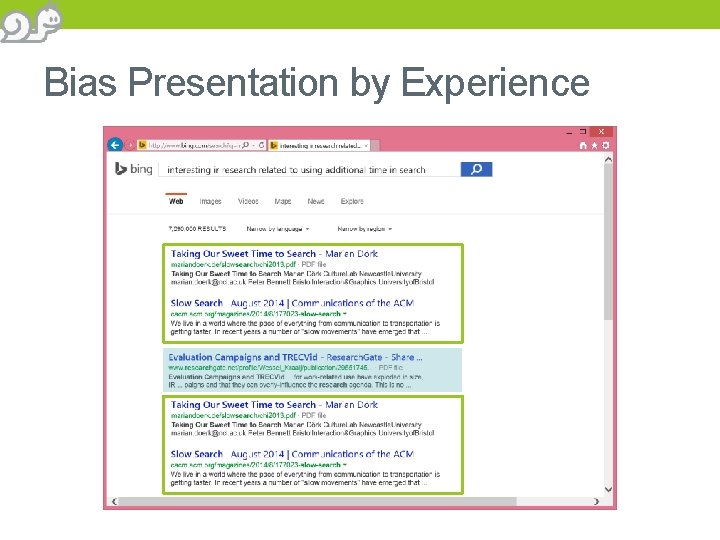
Task: Click the Bing search query field
Action: point(309,169)
